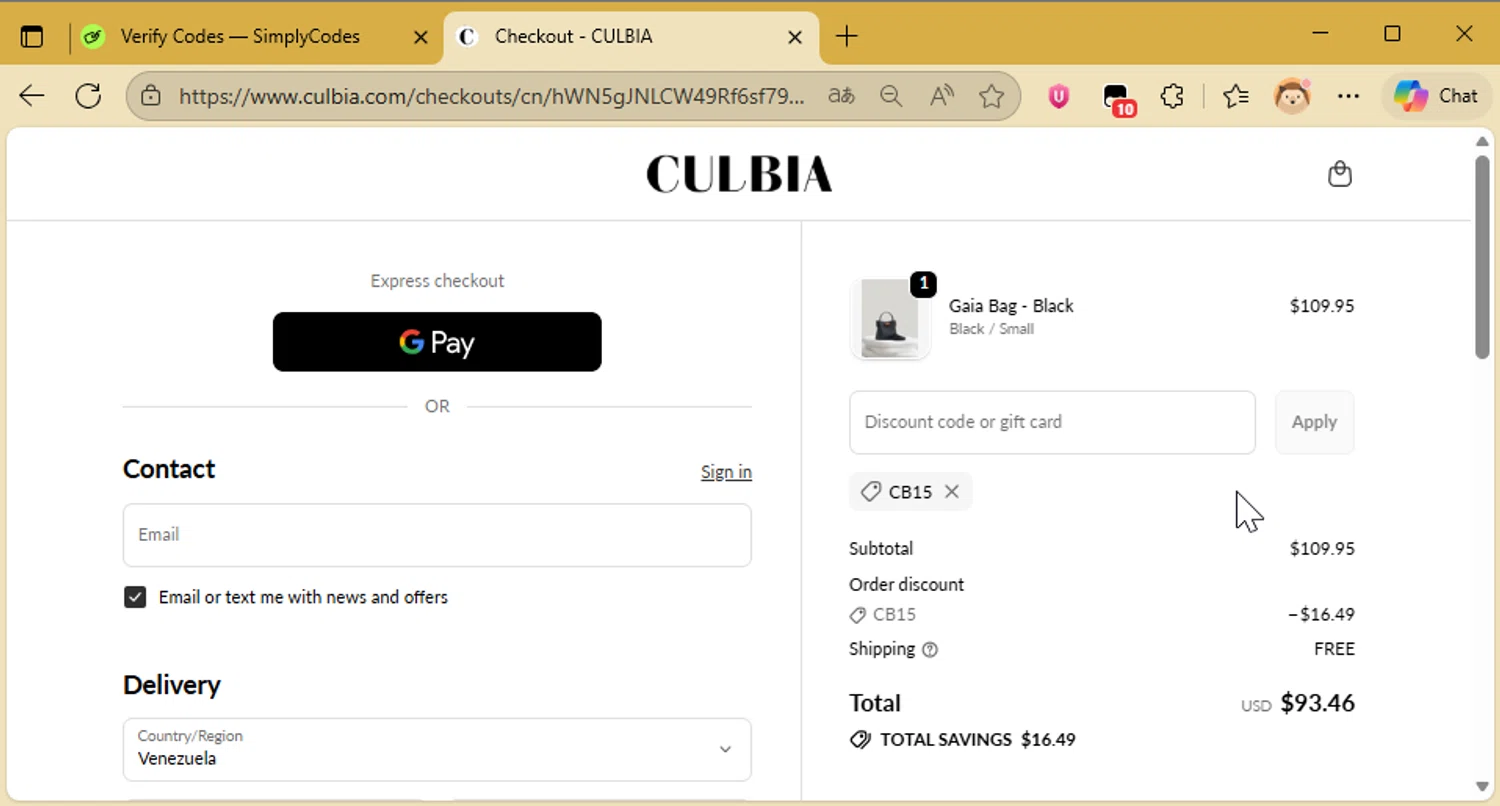The height and width of the screenshot is (806, 1500).
Task: Click the address bar URL
Action: (491, 96)
